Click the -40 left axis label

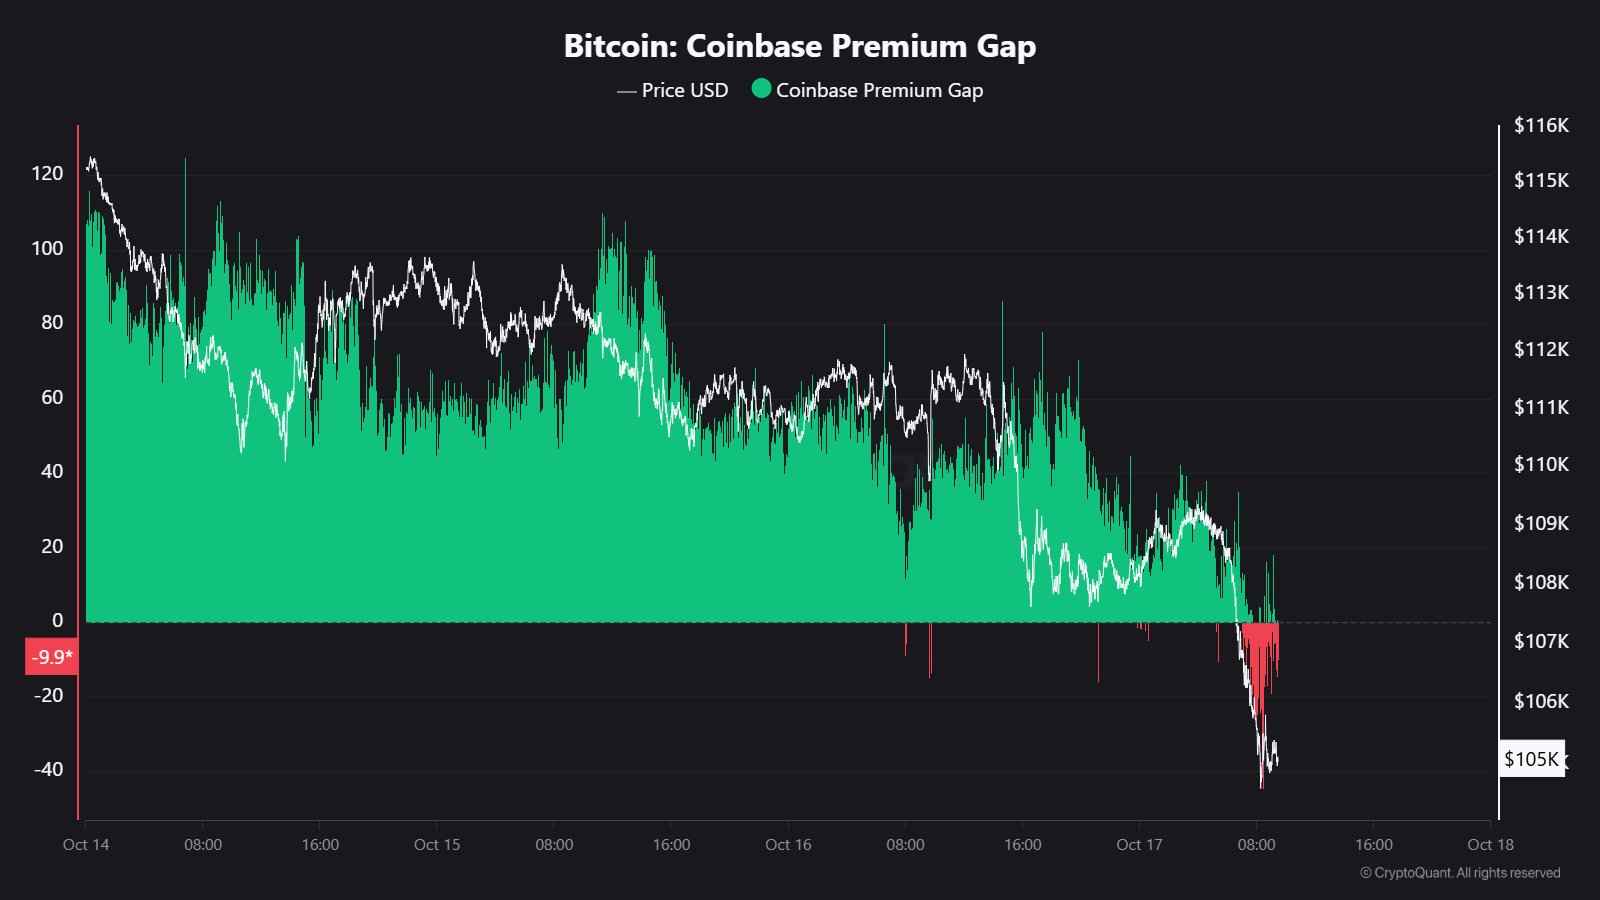point(47,769)
